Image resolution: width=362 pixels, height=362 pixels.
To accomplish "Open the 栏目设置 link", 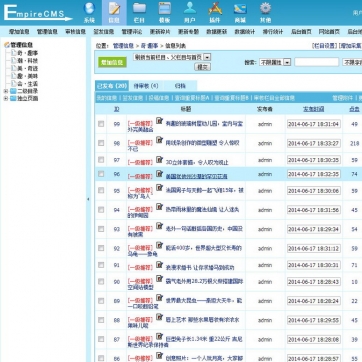I will (325, 46).
